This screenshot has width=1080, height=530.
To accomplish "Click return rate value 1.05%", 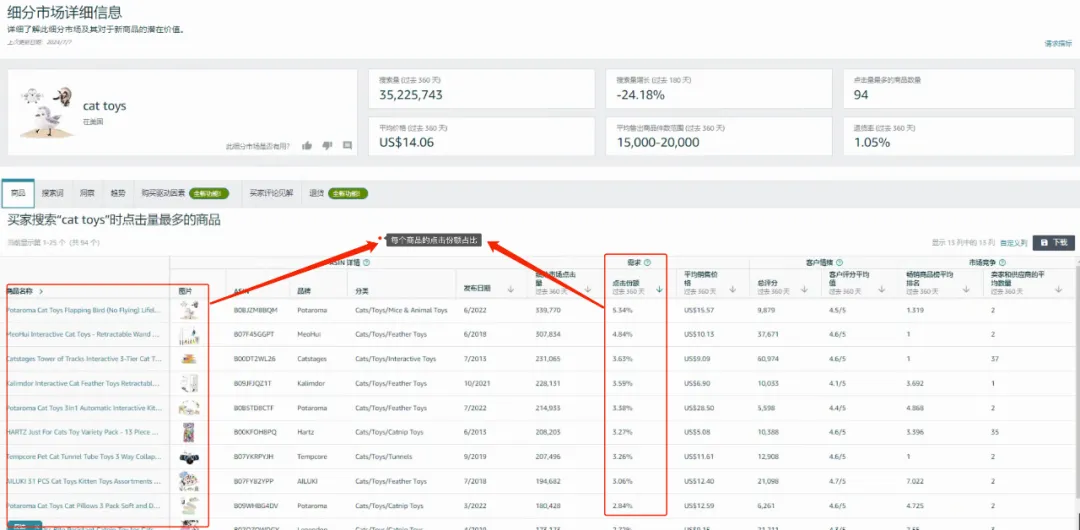I will click(x=872, y=143).
